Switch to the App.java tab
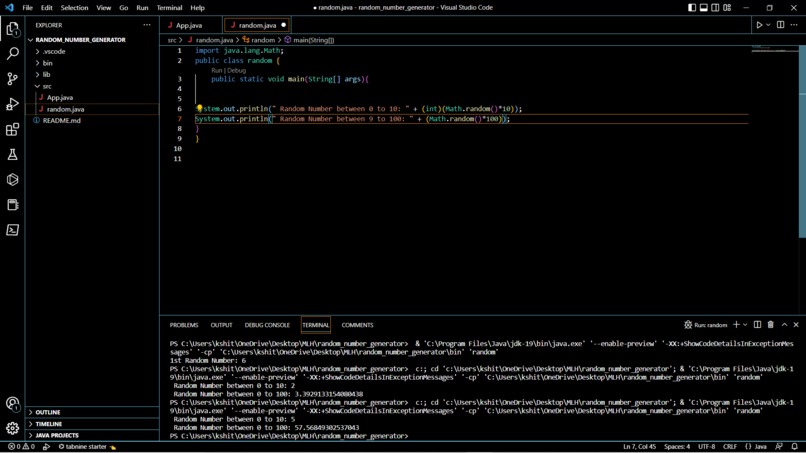Image resolution: width=806 pixels, height=453 pixels. pyautogui.click(x=190, y=25)
